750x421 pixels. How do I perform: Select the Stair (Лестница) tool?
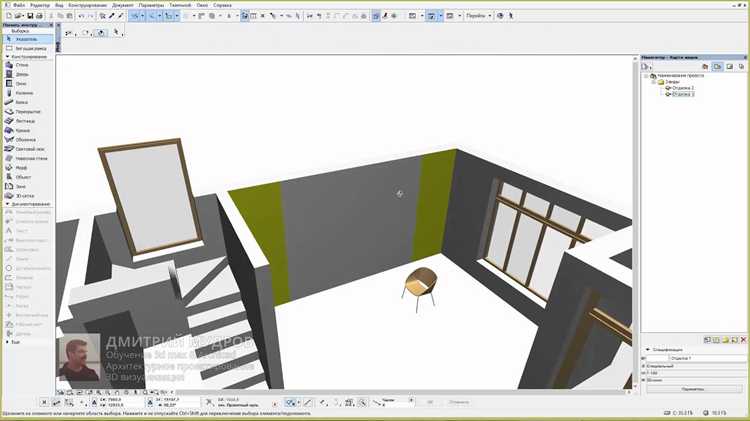28,121
